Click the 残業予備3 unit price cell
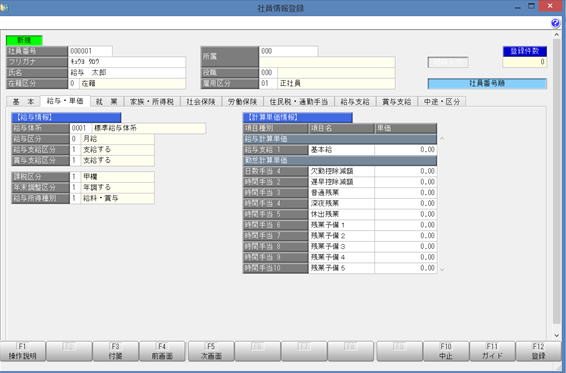 click(x=406, y=247)
